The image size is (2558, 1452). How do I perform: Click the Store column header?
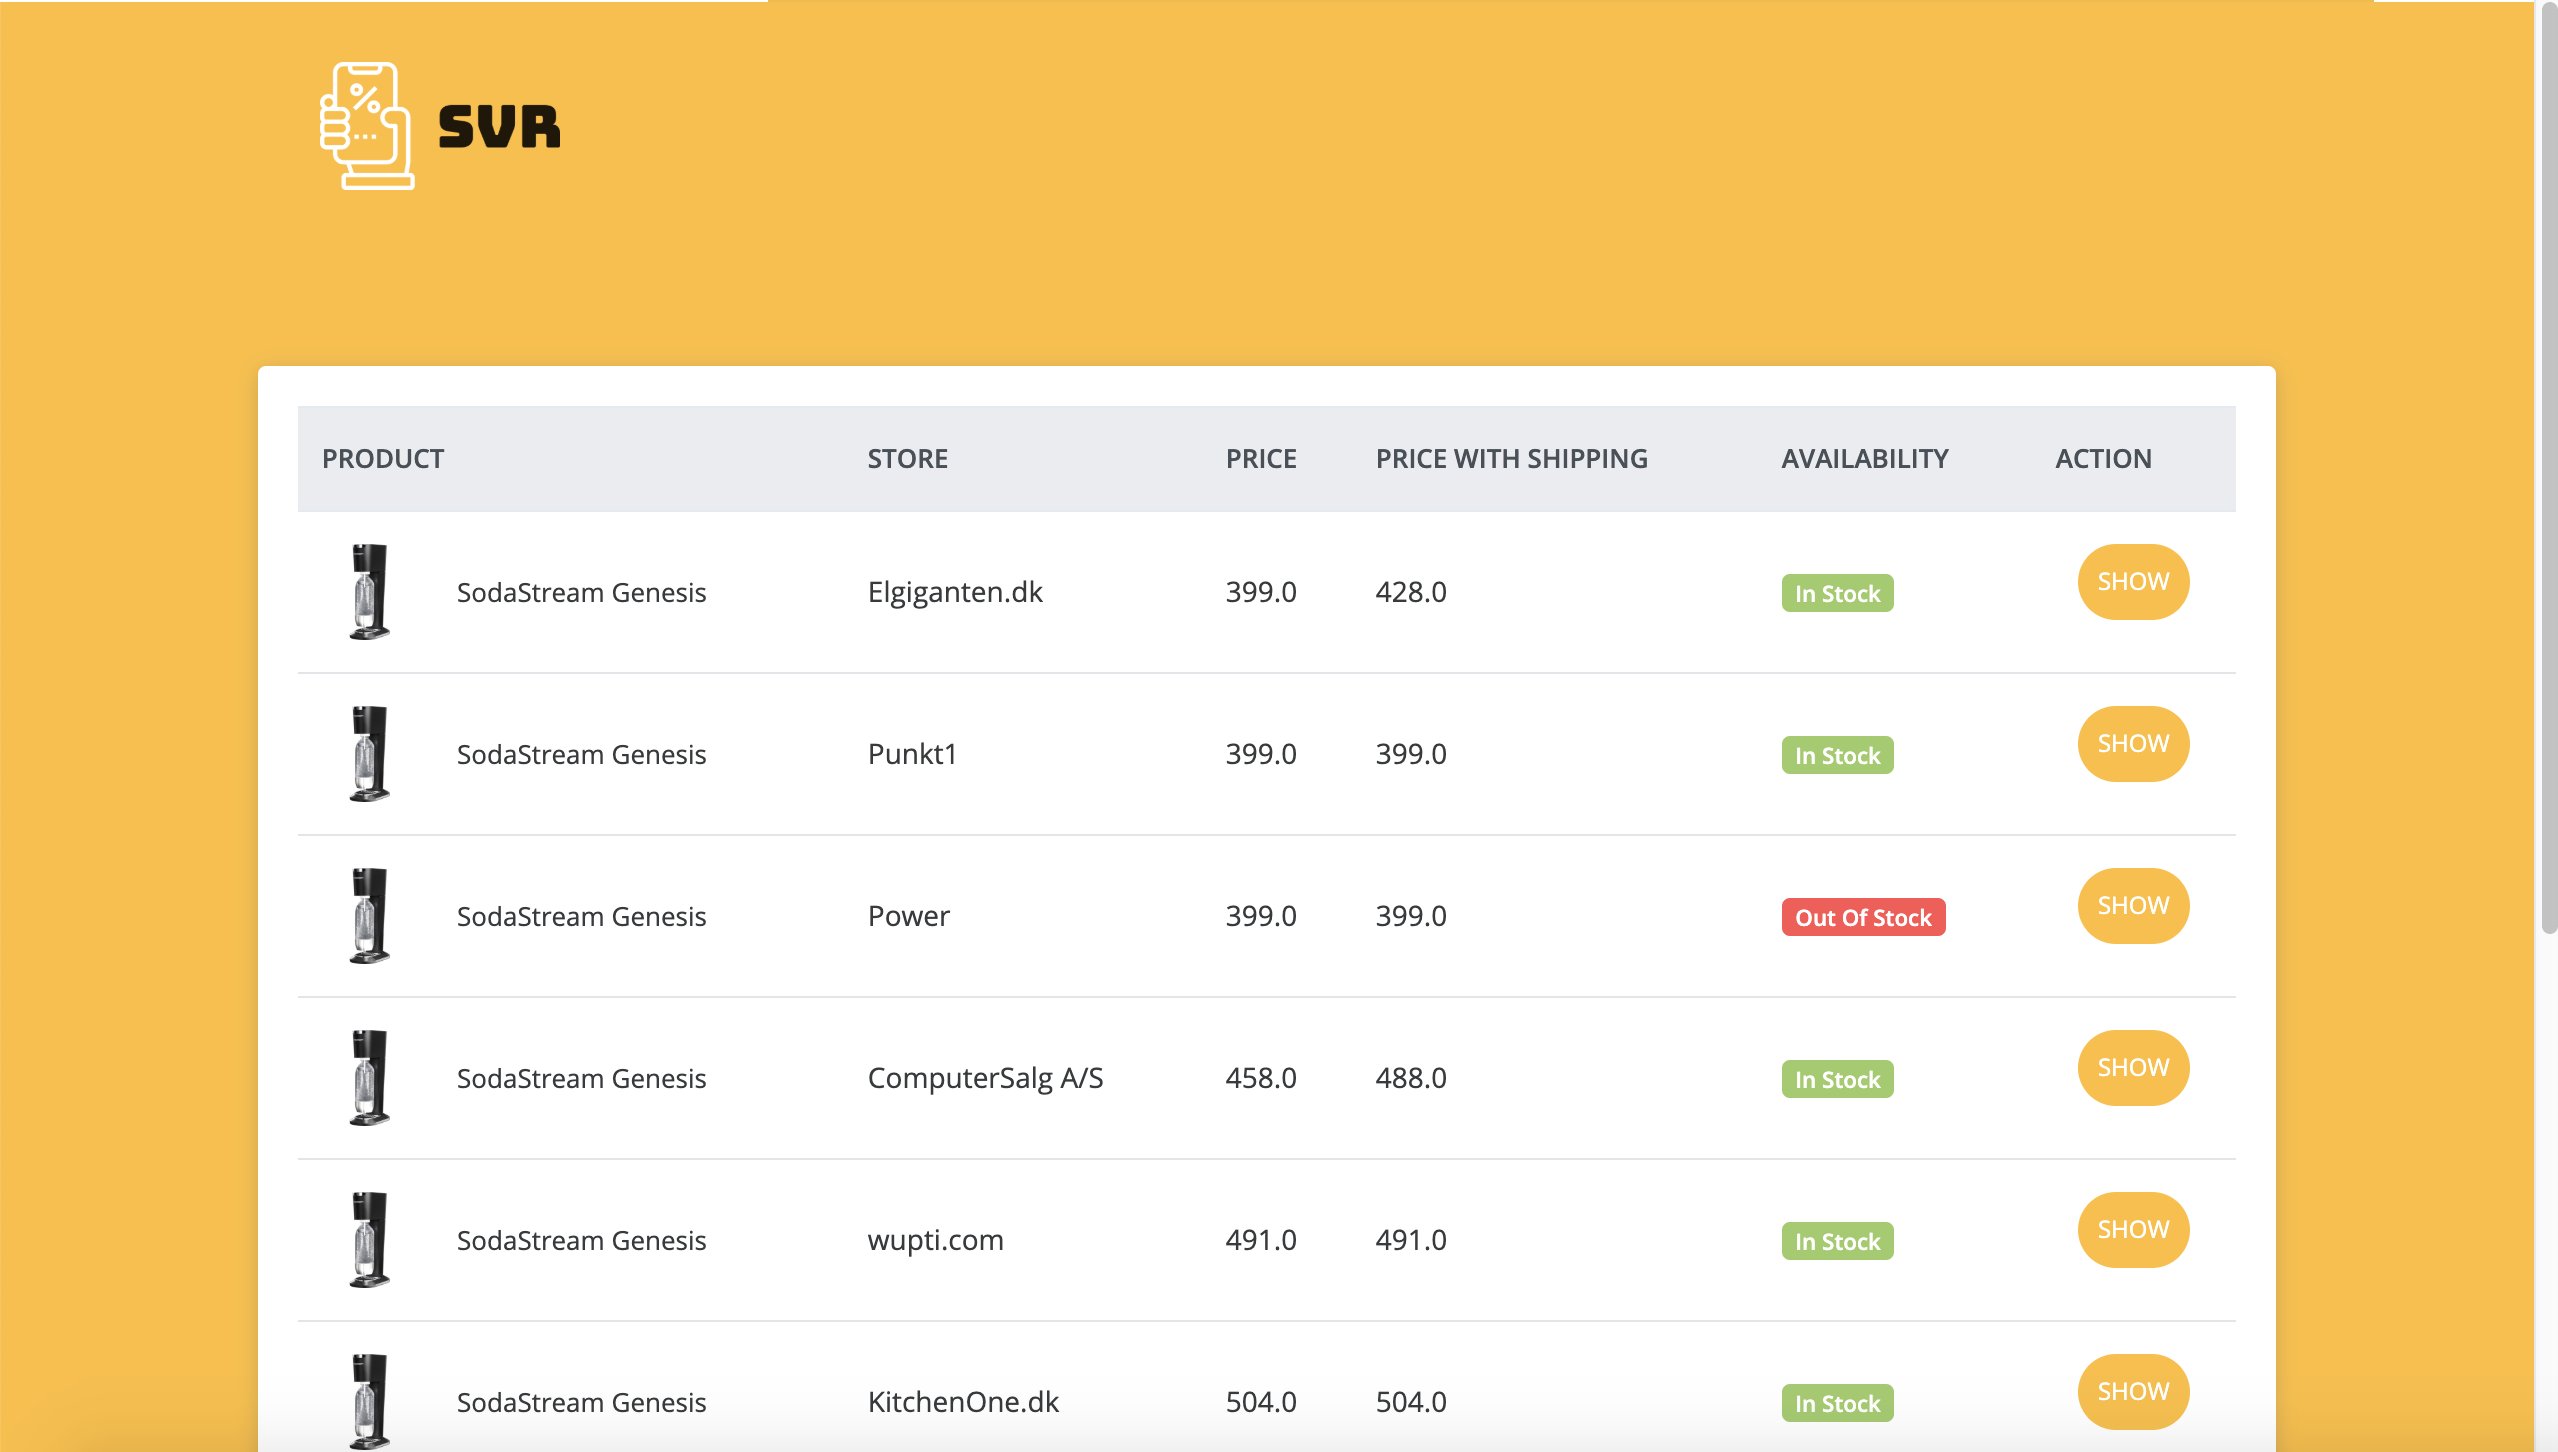[907, 459]
